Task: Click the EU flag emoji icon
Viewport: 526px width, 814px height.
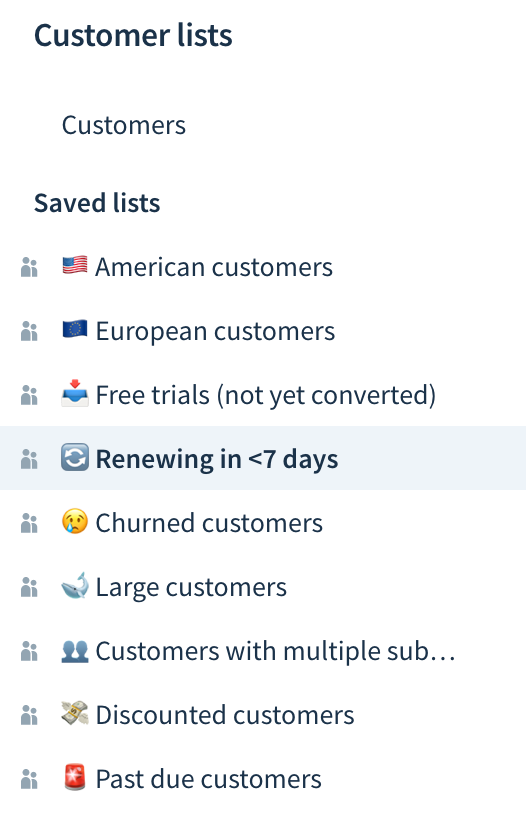Action: click(75, 329)
